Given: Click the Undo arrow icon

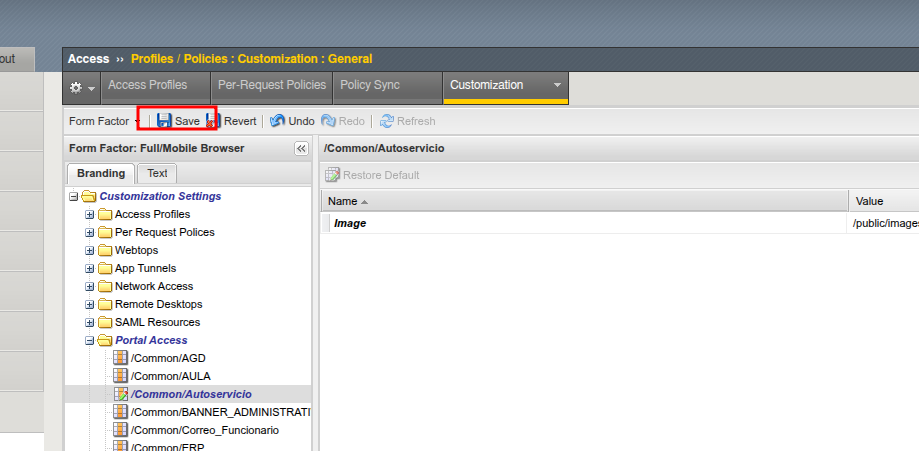Looking at the screenshot, I should point(277,121).
